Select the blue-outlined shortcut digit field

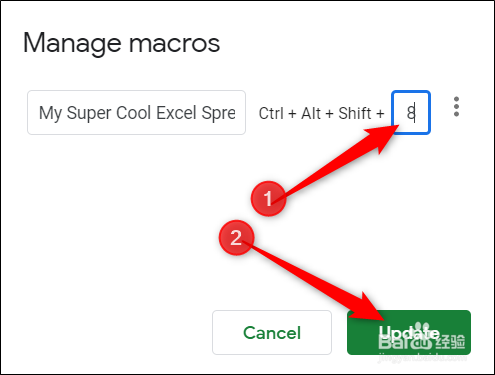point(411,113)
